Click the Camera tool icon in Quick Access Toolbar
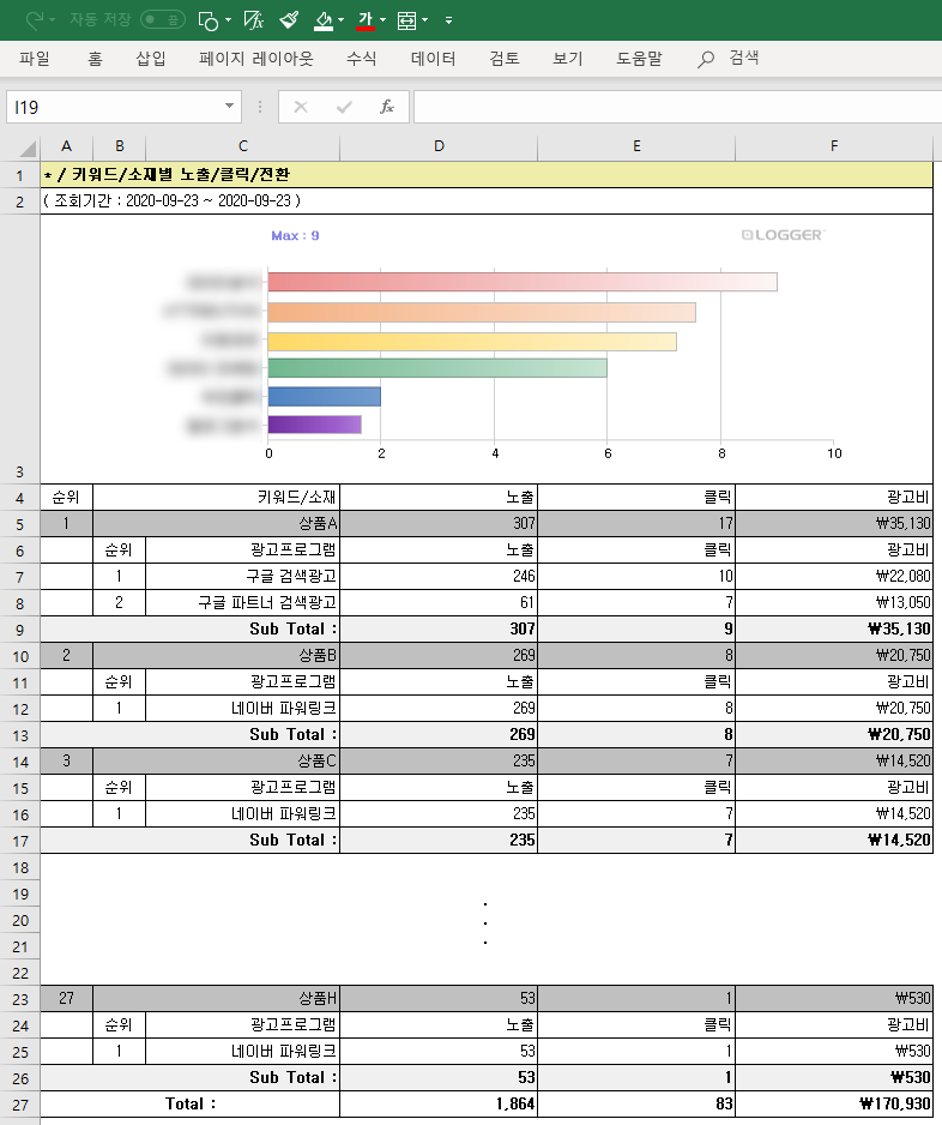This screenshot has width=942, height=1125. pyautogui.click(x=207, y=18)
